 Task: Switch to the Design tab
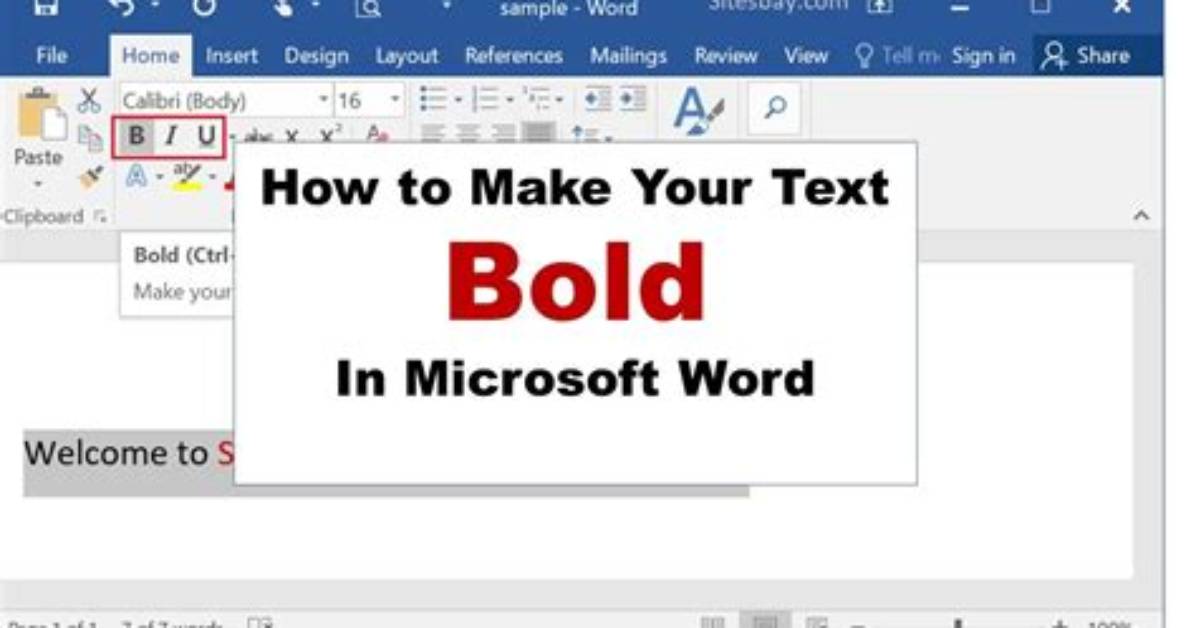pyautogui.click(x=316, y=56)
